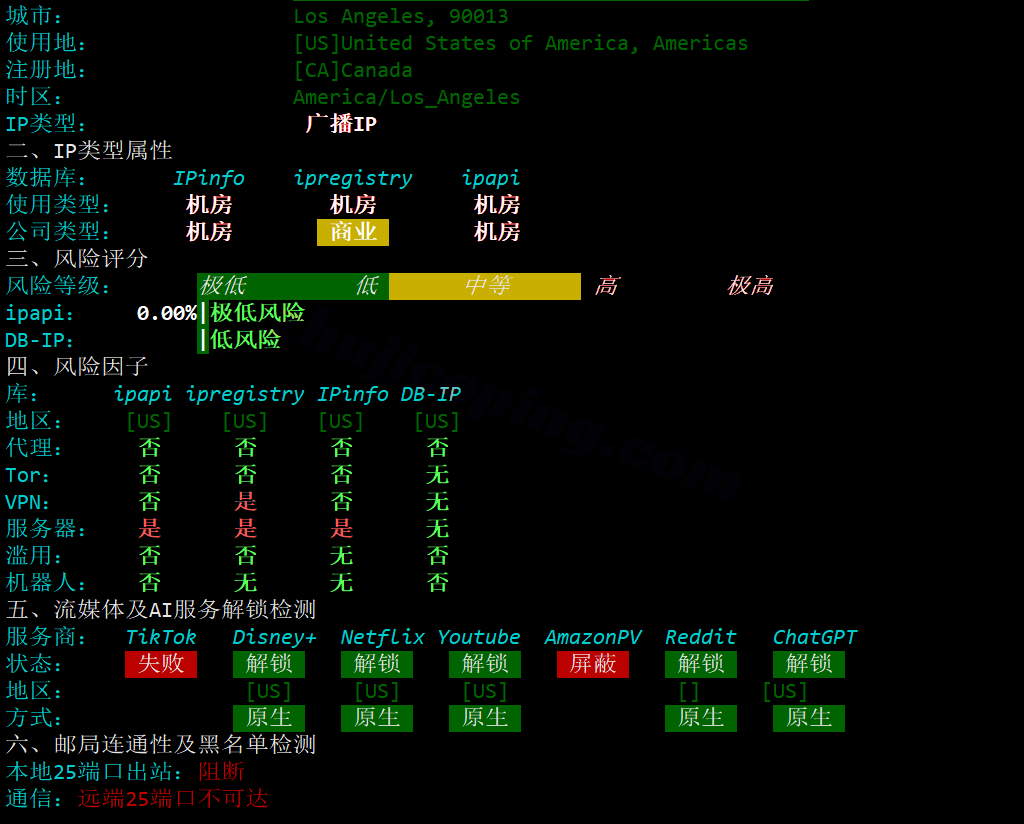Click the red '是' in the VPN row
This screenshot has width=1024, height=824.
click(x=246, y=502)
